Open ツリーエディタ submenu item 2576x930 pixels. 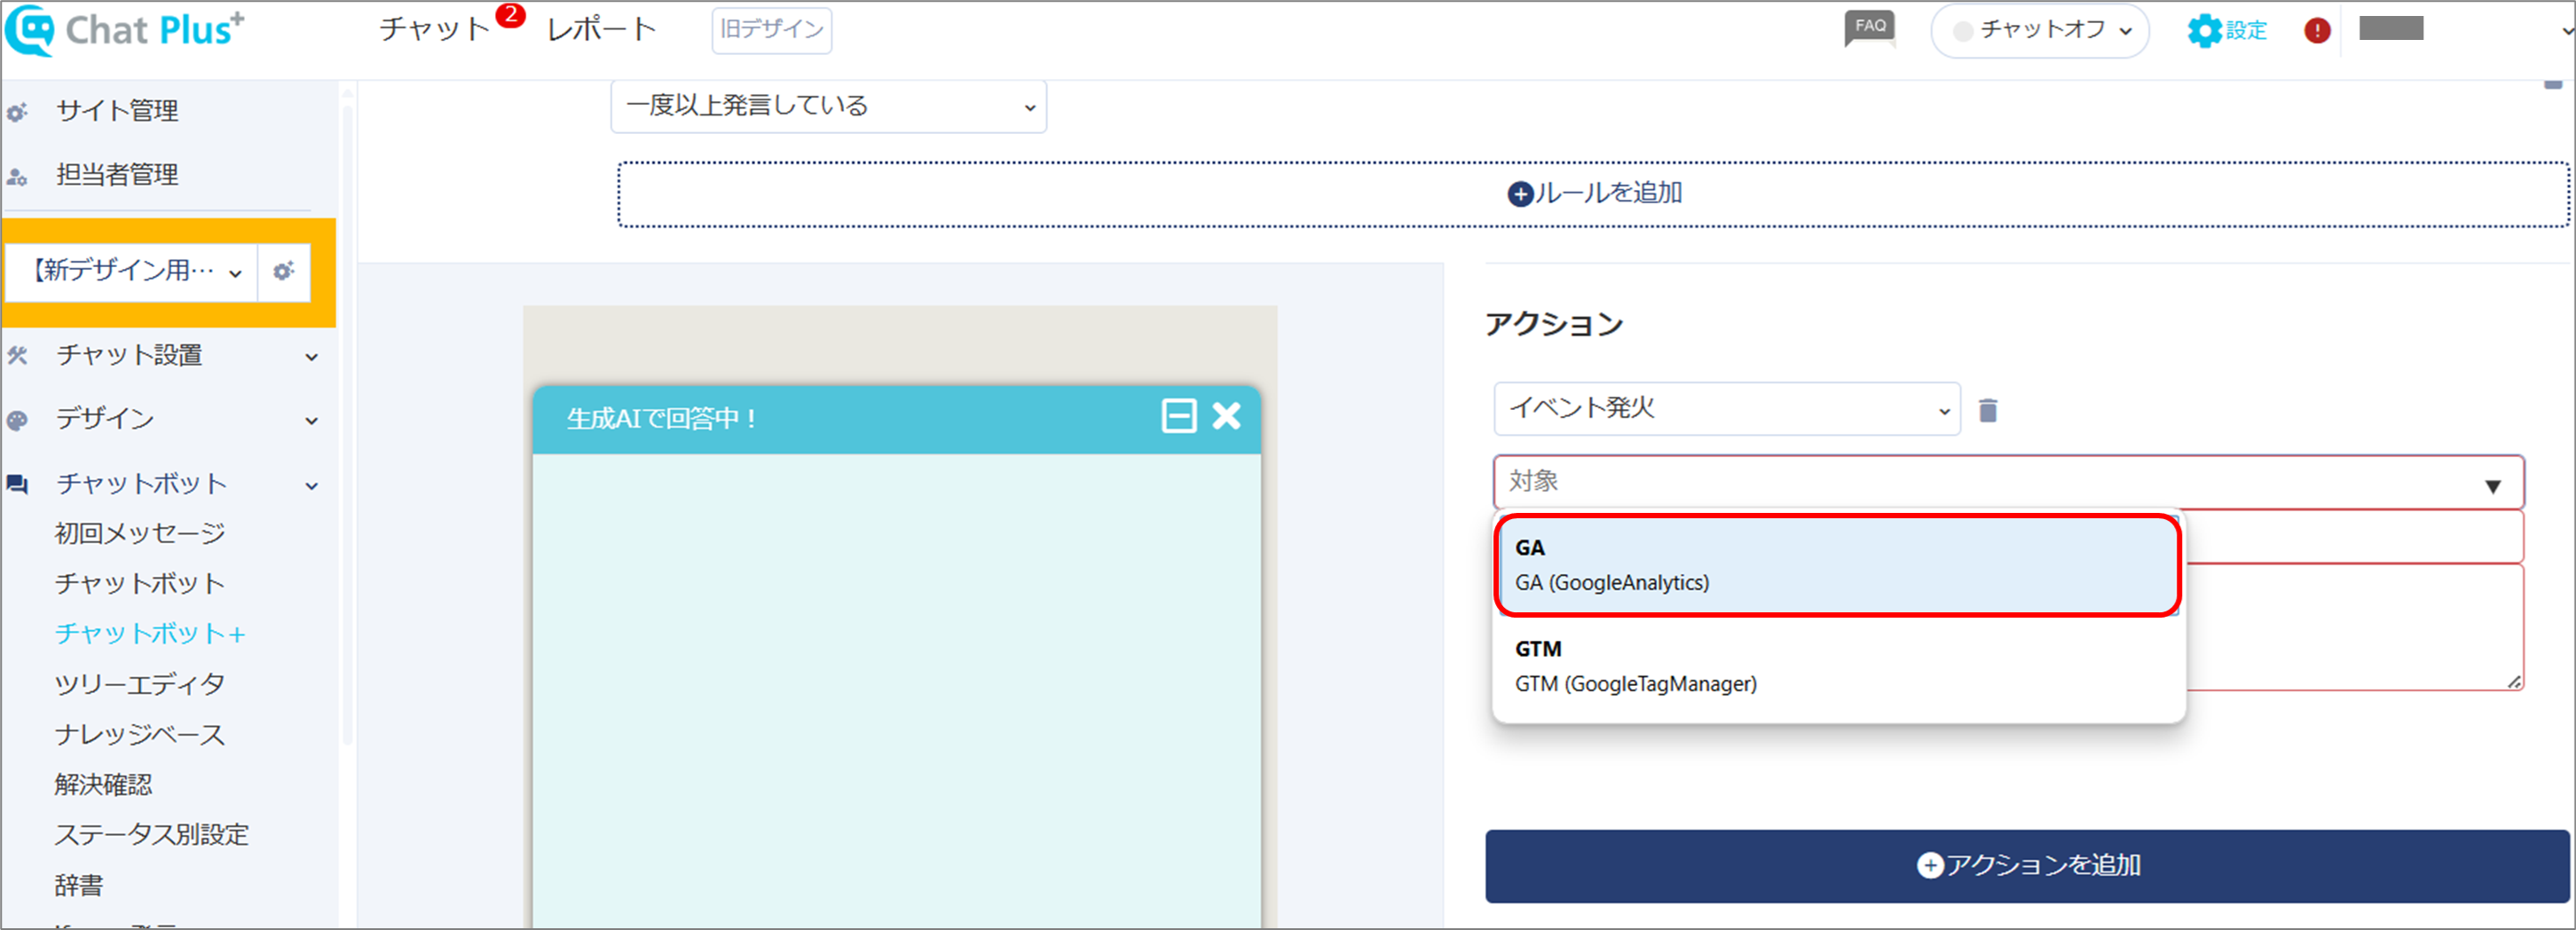pos(140,684)
